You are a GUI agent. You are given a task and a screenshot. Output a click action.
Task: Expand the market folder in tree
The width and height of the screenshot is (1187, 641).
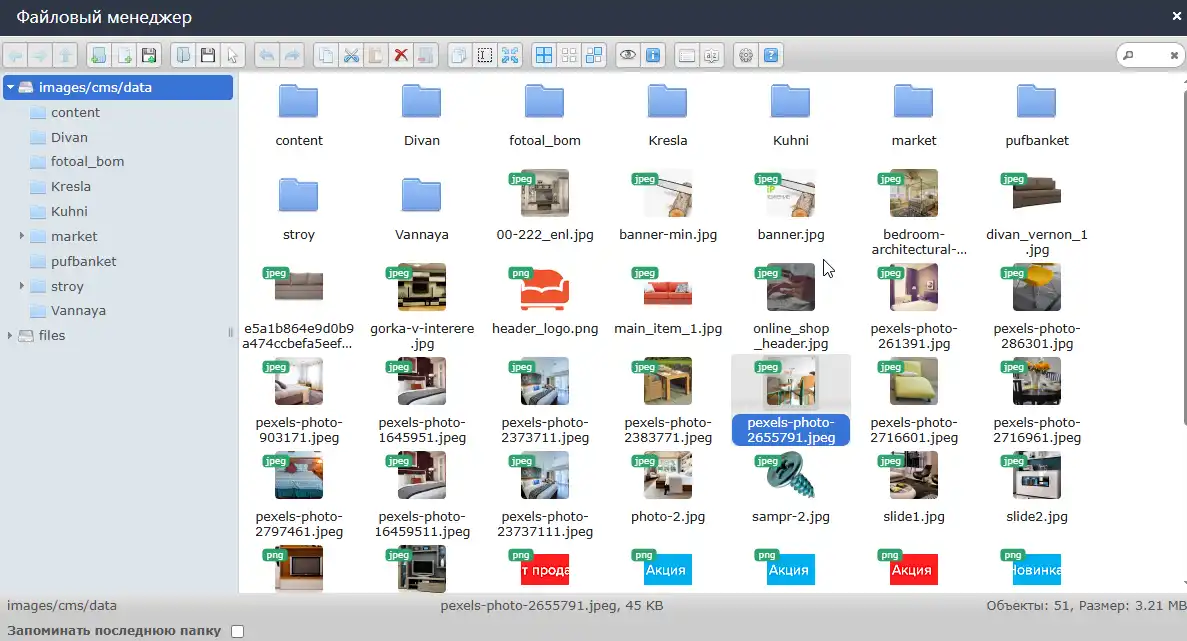click(x=22, y=237)
